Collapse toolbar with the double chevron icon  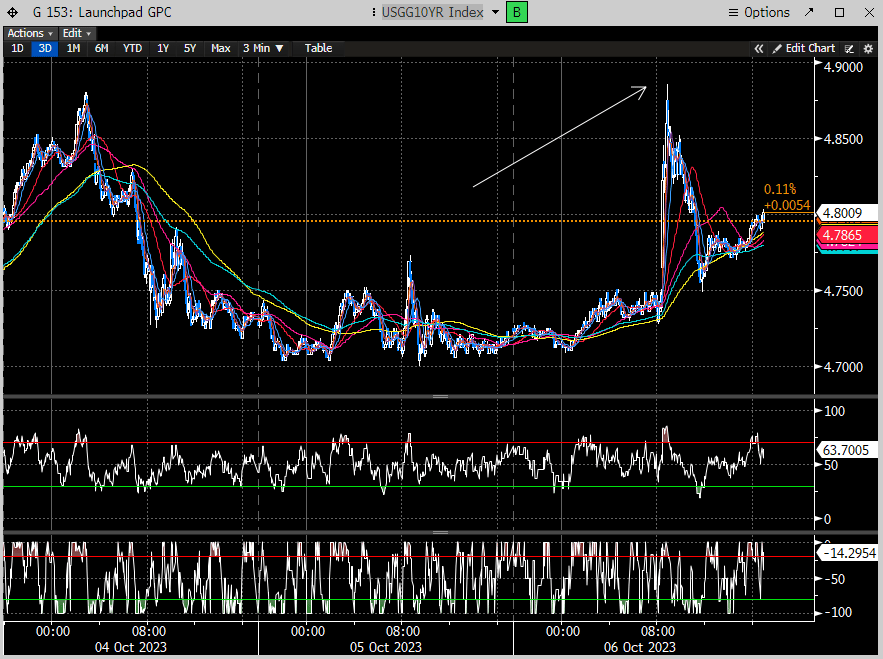pos(759,48)
